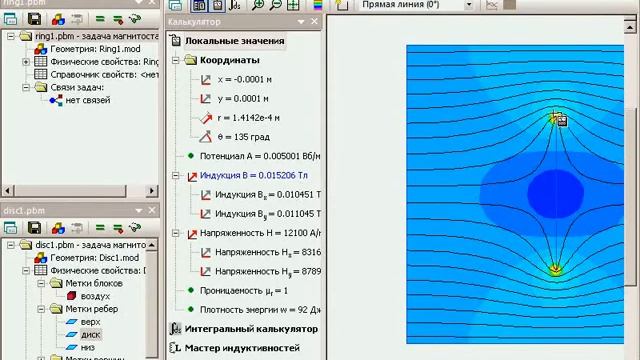Click the x = -0.0001 м value
This screenshot has width=640, height=360.
click(244, 80)
